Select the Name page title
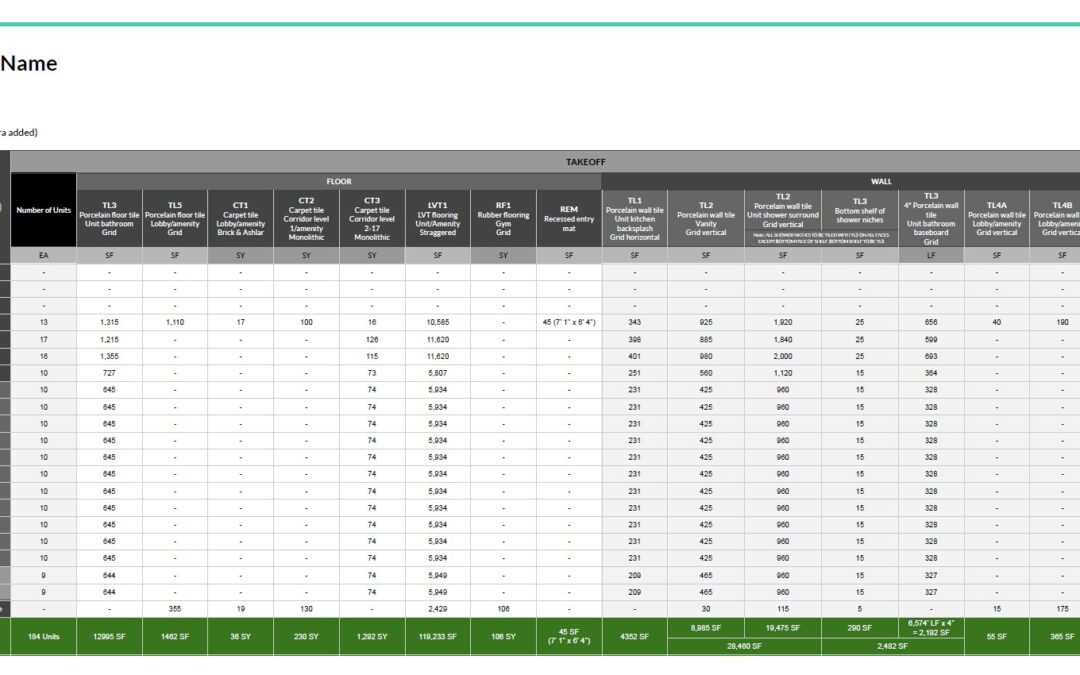Image resolution: width=1080 pixels, height=675 pixels. point(29,63)
